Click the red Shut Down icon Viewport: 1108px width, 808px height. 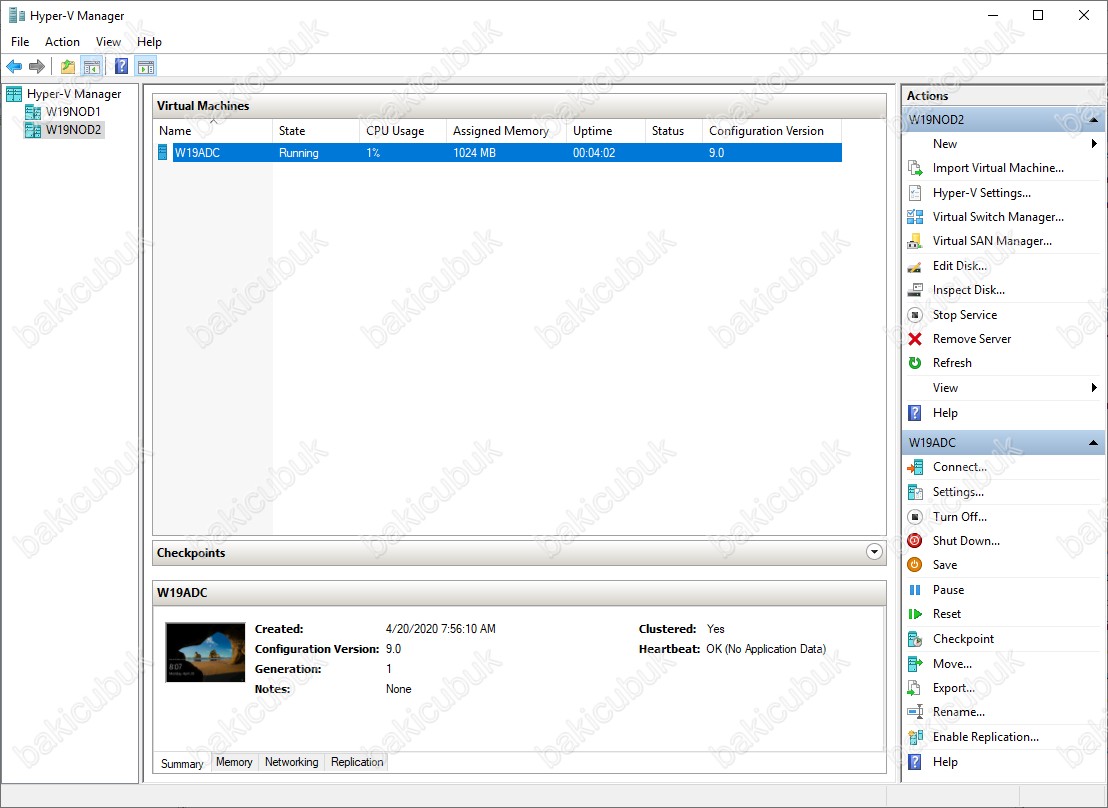[915, 541]
